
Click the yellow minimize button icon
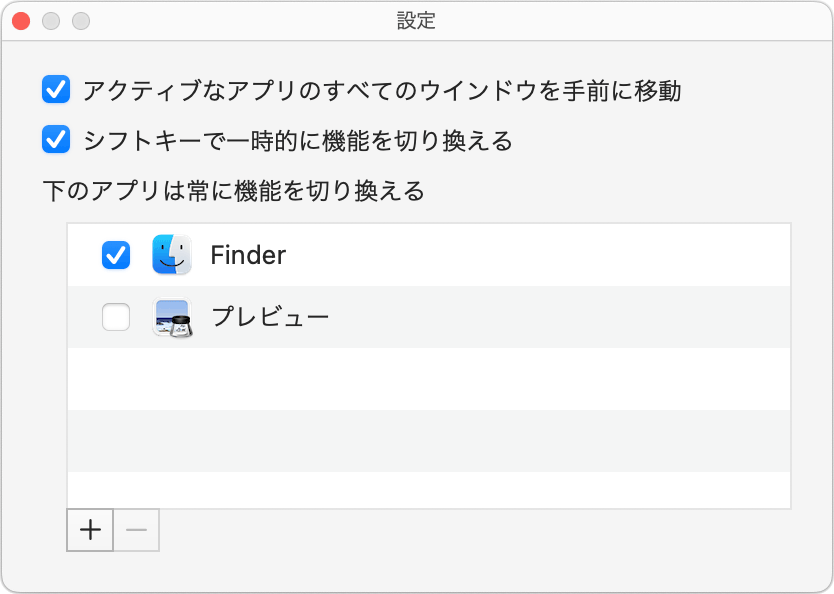click(x=50, y=19)
